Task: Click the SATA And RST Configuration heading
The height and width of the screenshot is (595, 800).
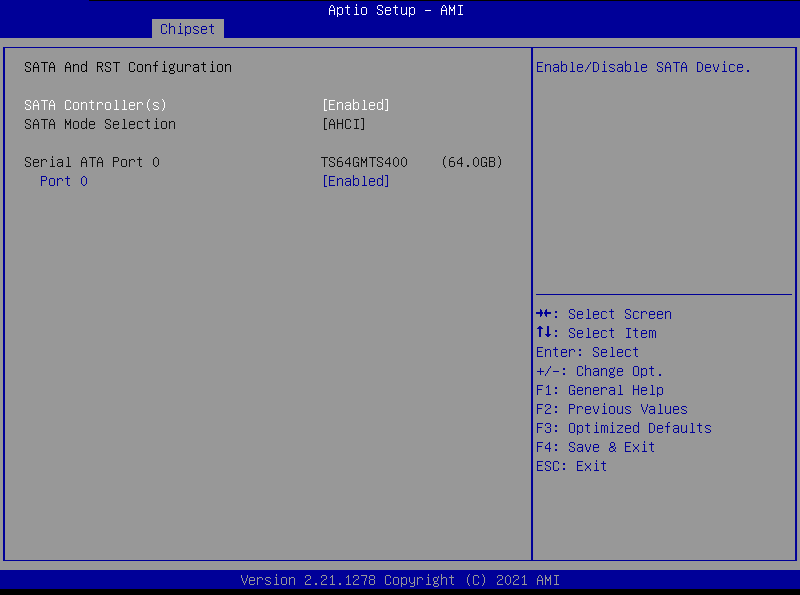Action: (x=128, y=67)
